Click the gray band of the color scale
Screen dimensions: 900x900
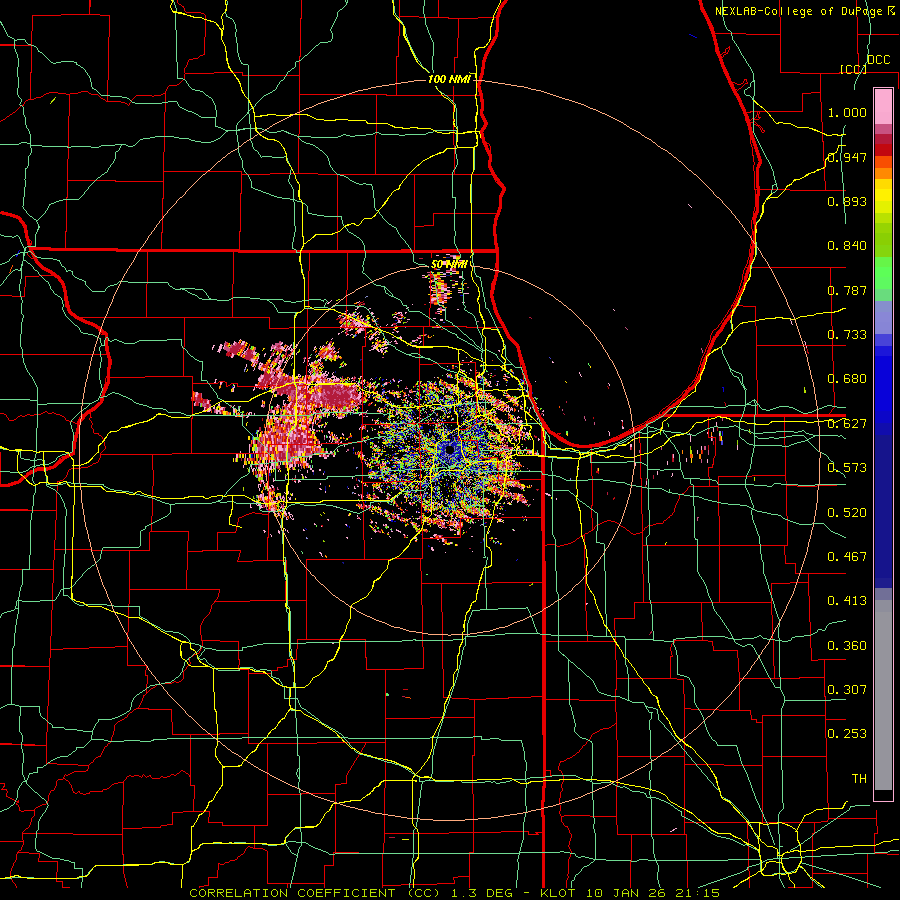click(x=883, y=695)
